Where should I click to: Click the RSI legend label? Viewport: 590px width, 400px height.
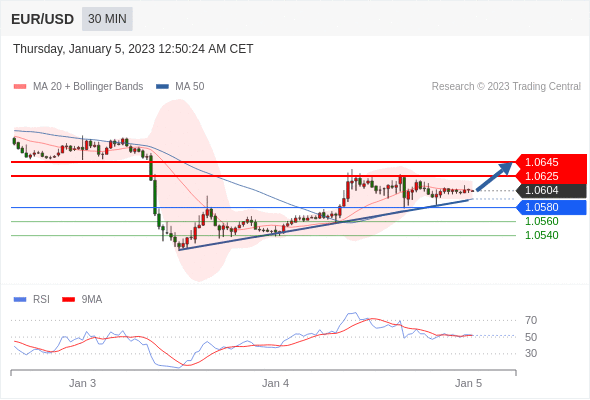pyautogui.click(x=41, y=300)
